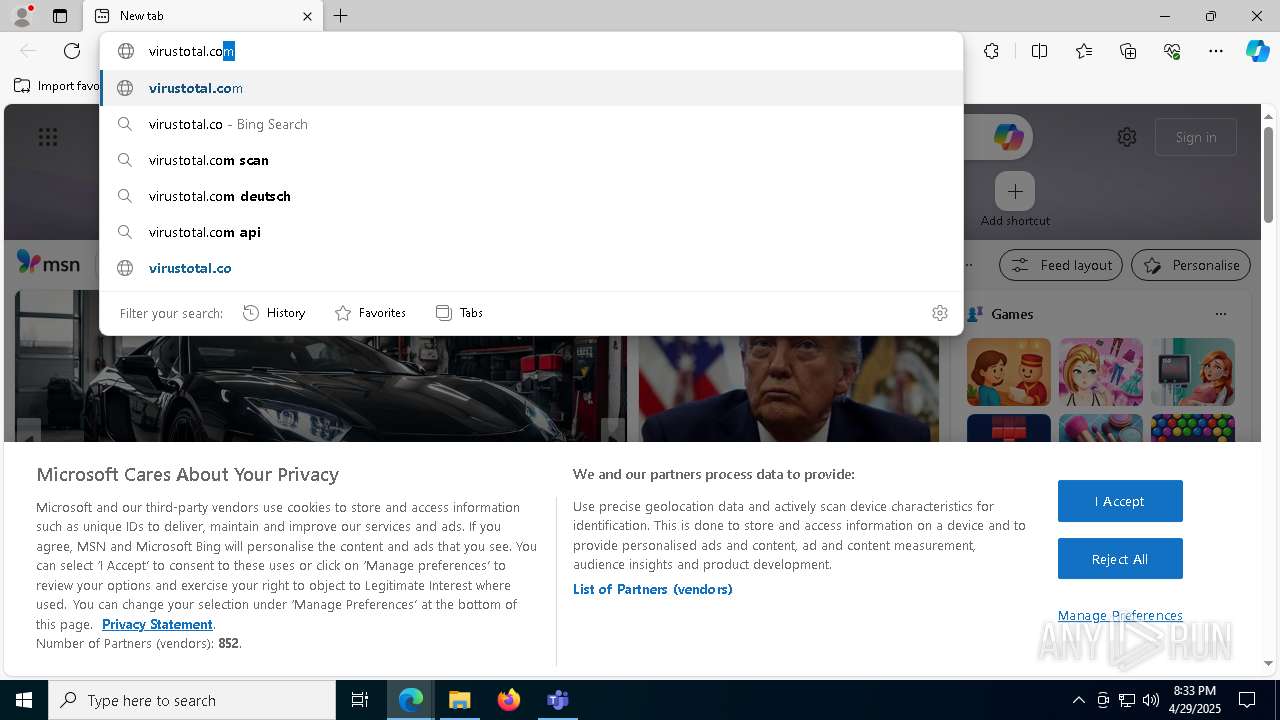Open address bar search settings gear
This screenshot has width=1280, height=720.
[x=939, y=313]
